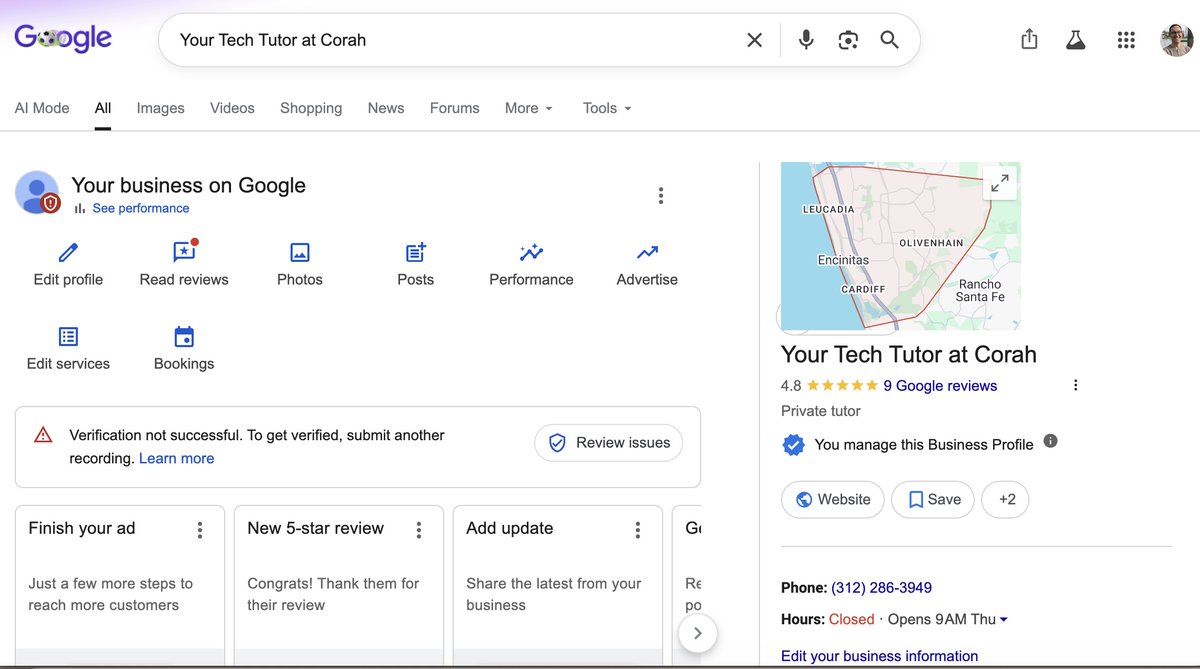Click Learn more verification link
The height and width of the screenshot is (669, 1200).
click(176, 459)
